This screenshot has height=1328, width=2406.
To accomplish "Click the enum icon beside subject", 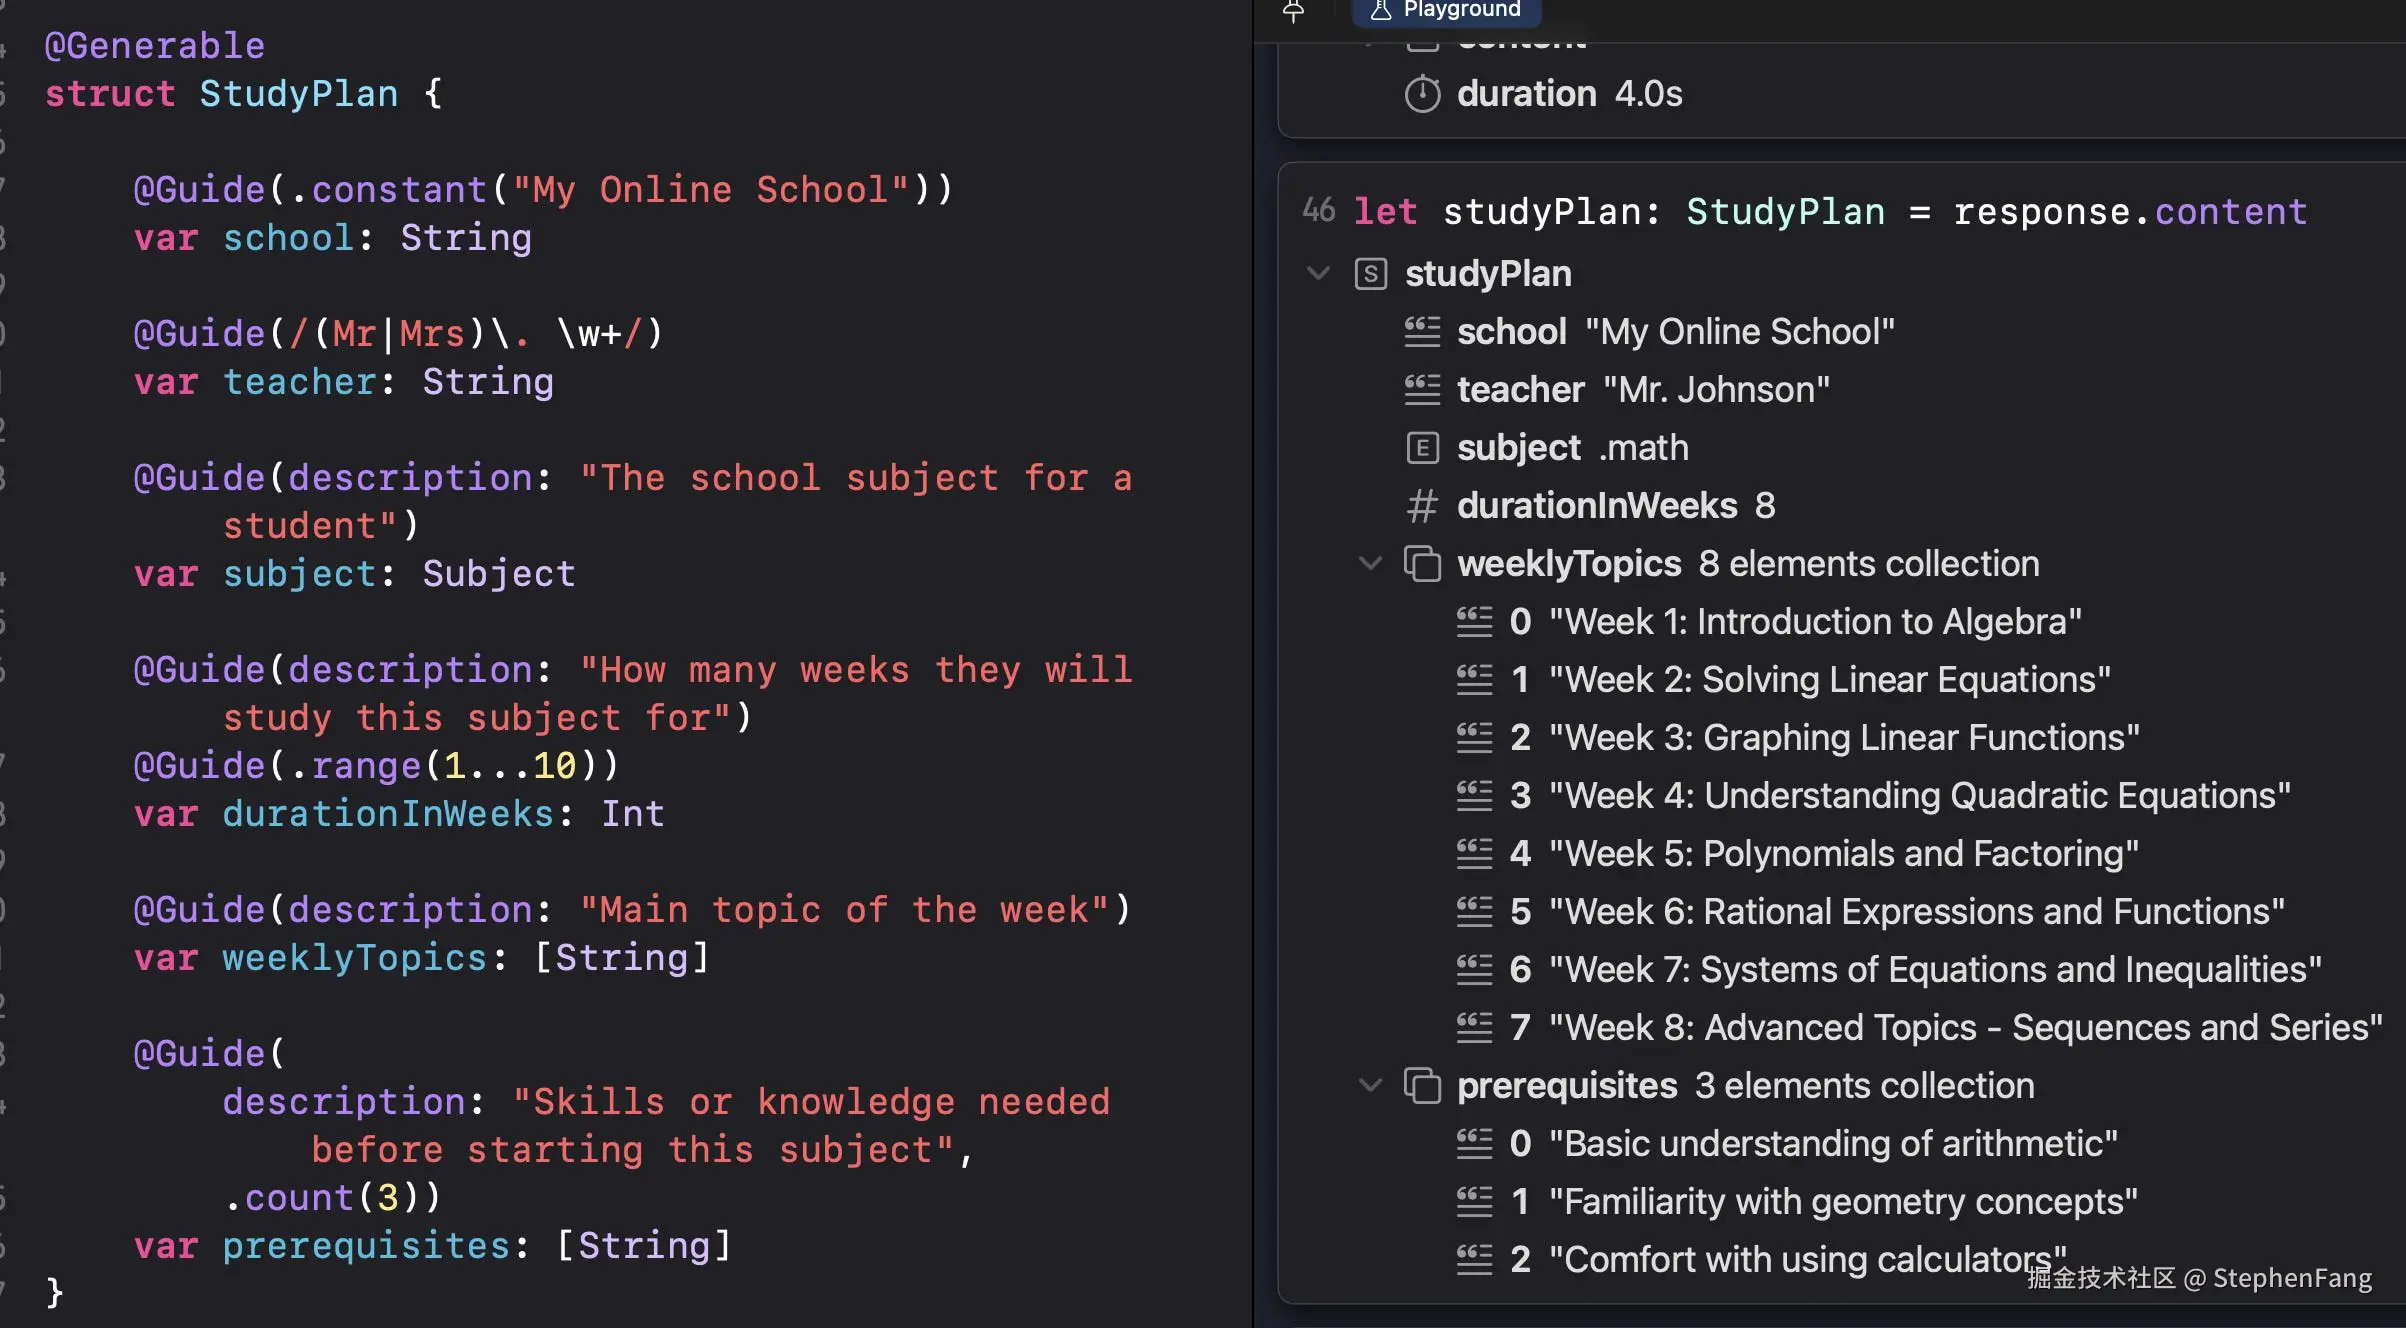I will click(1422, 448).
